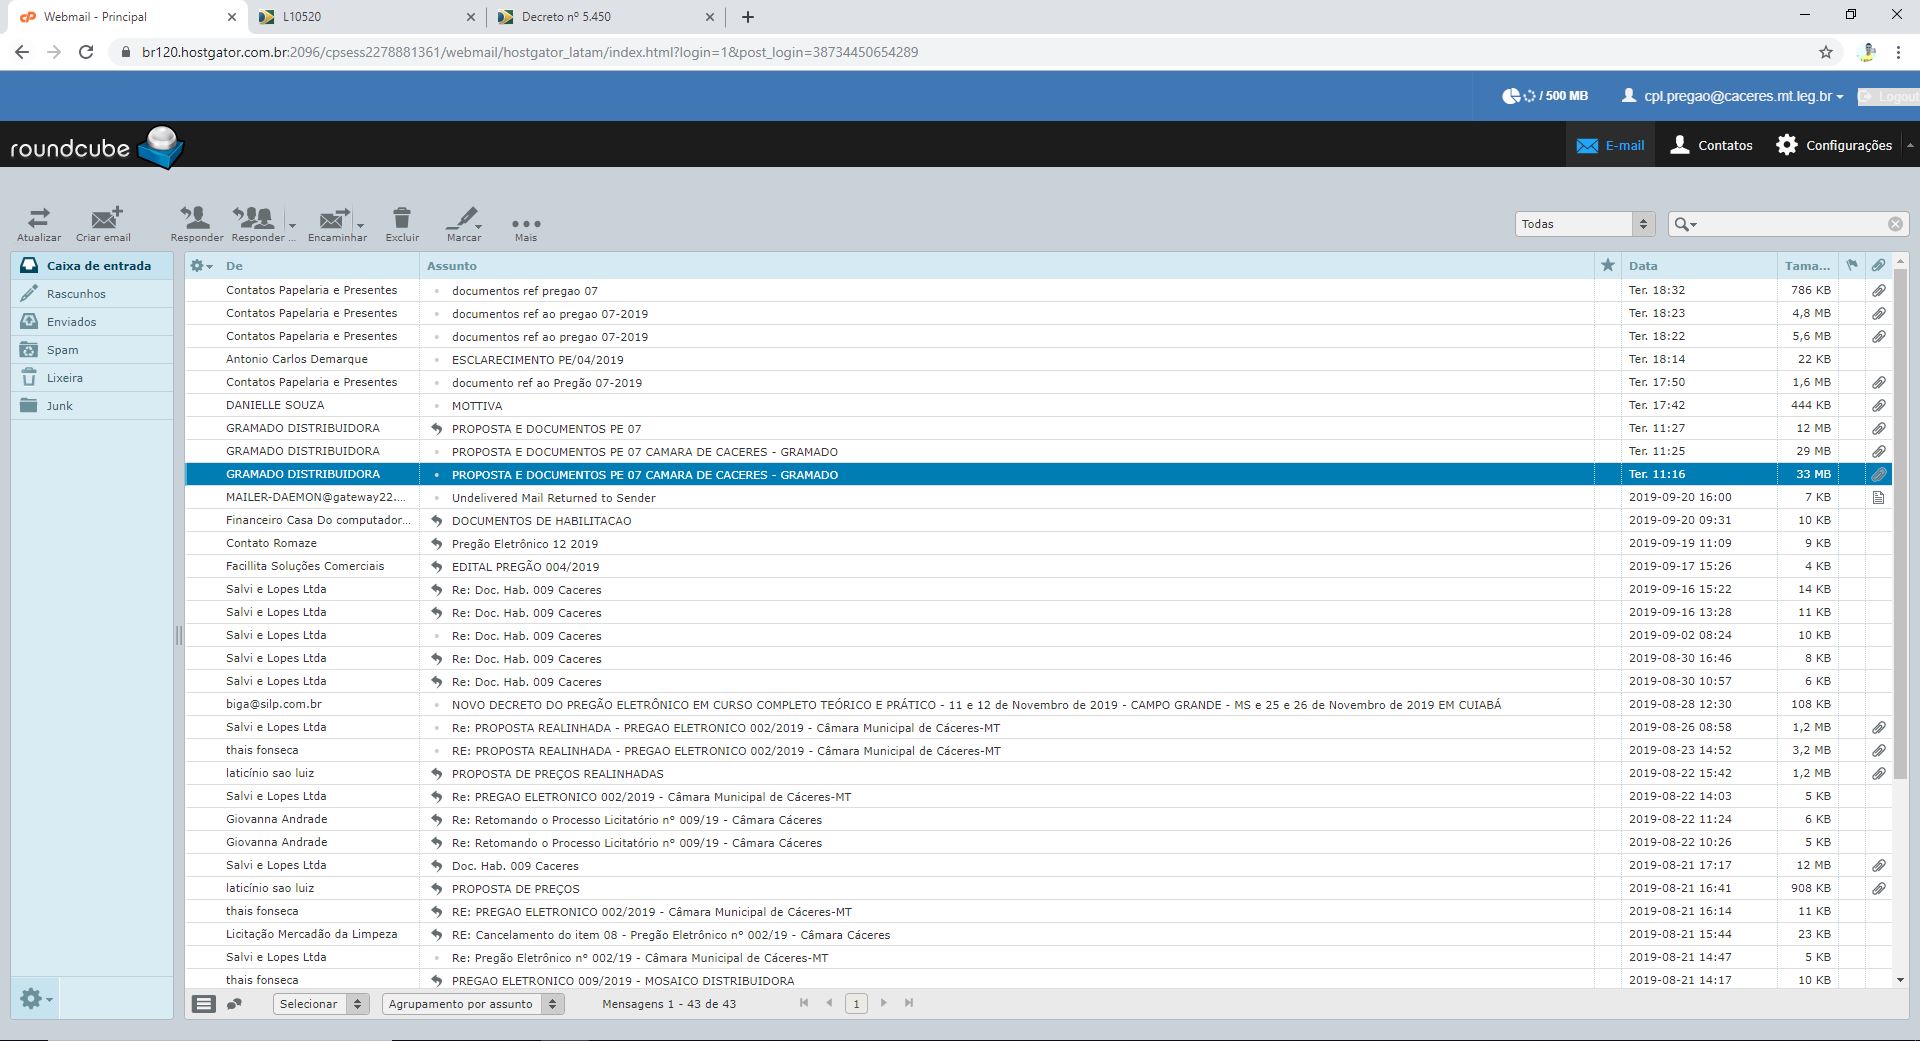Open the Configurações tab
This screenshot has width=1920, height=1041.
(1834, 145)
